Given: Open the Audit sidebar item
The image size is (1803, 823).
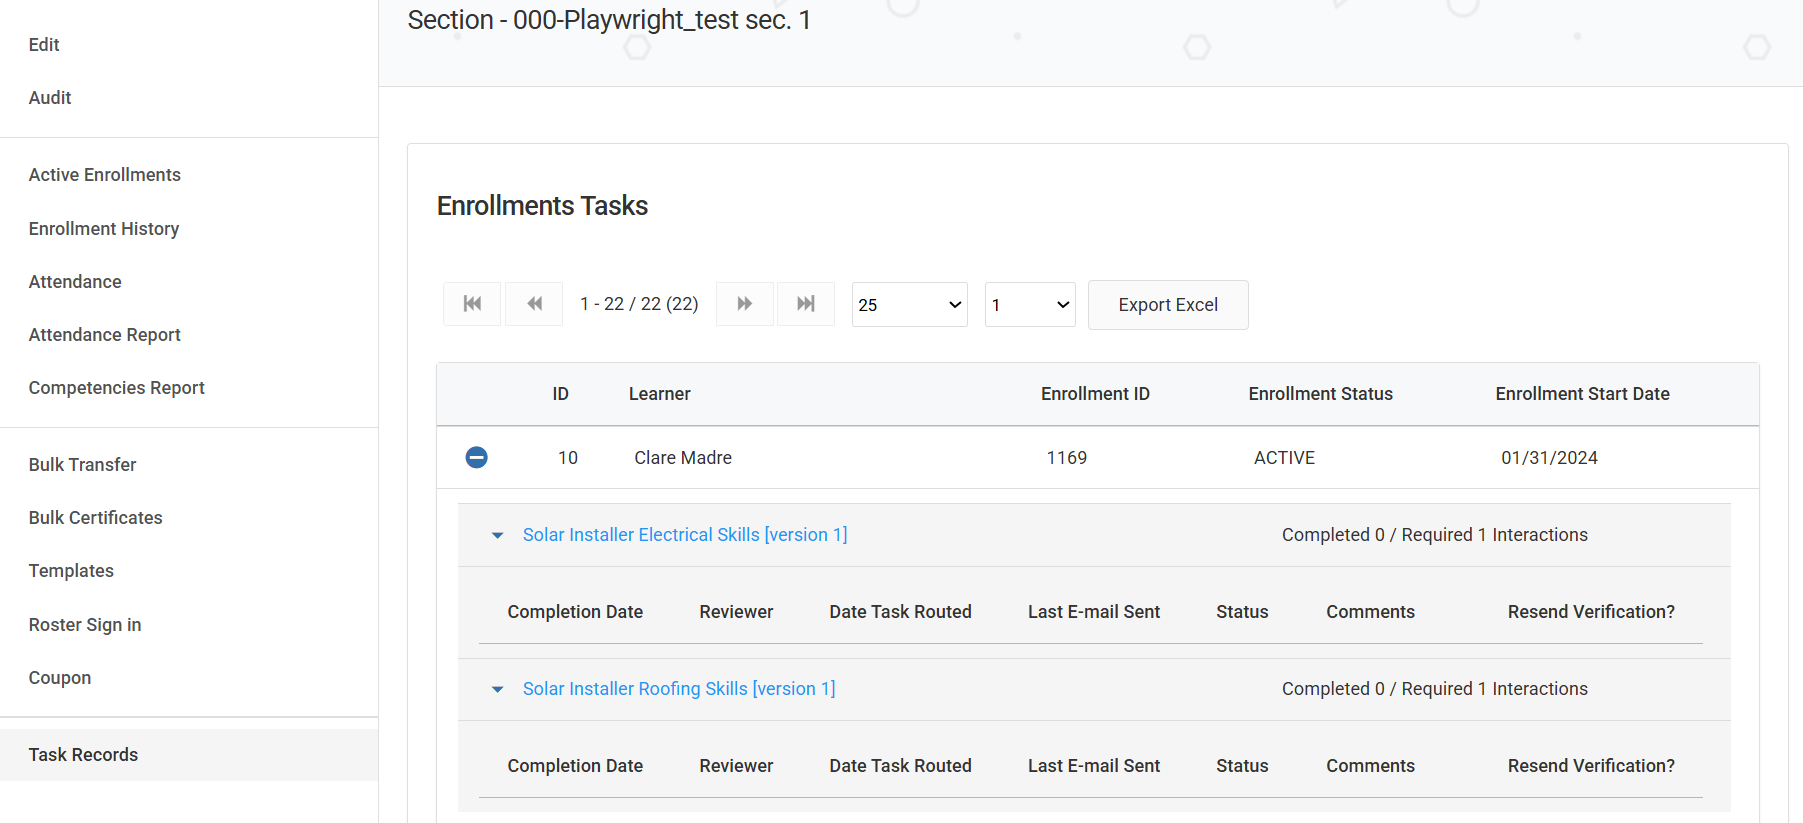Looking at the screenshot, I should (50, 98).
